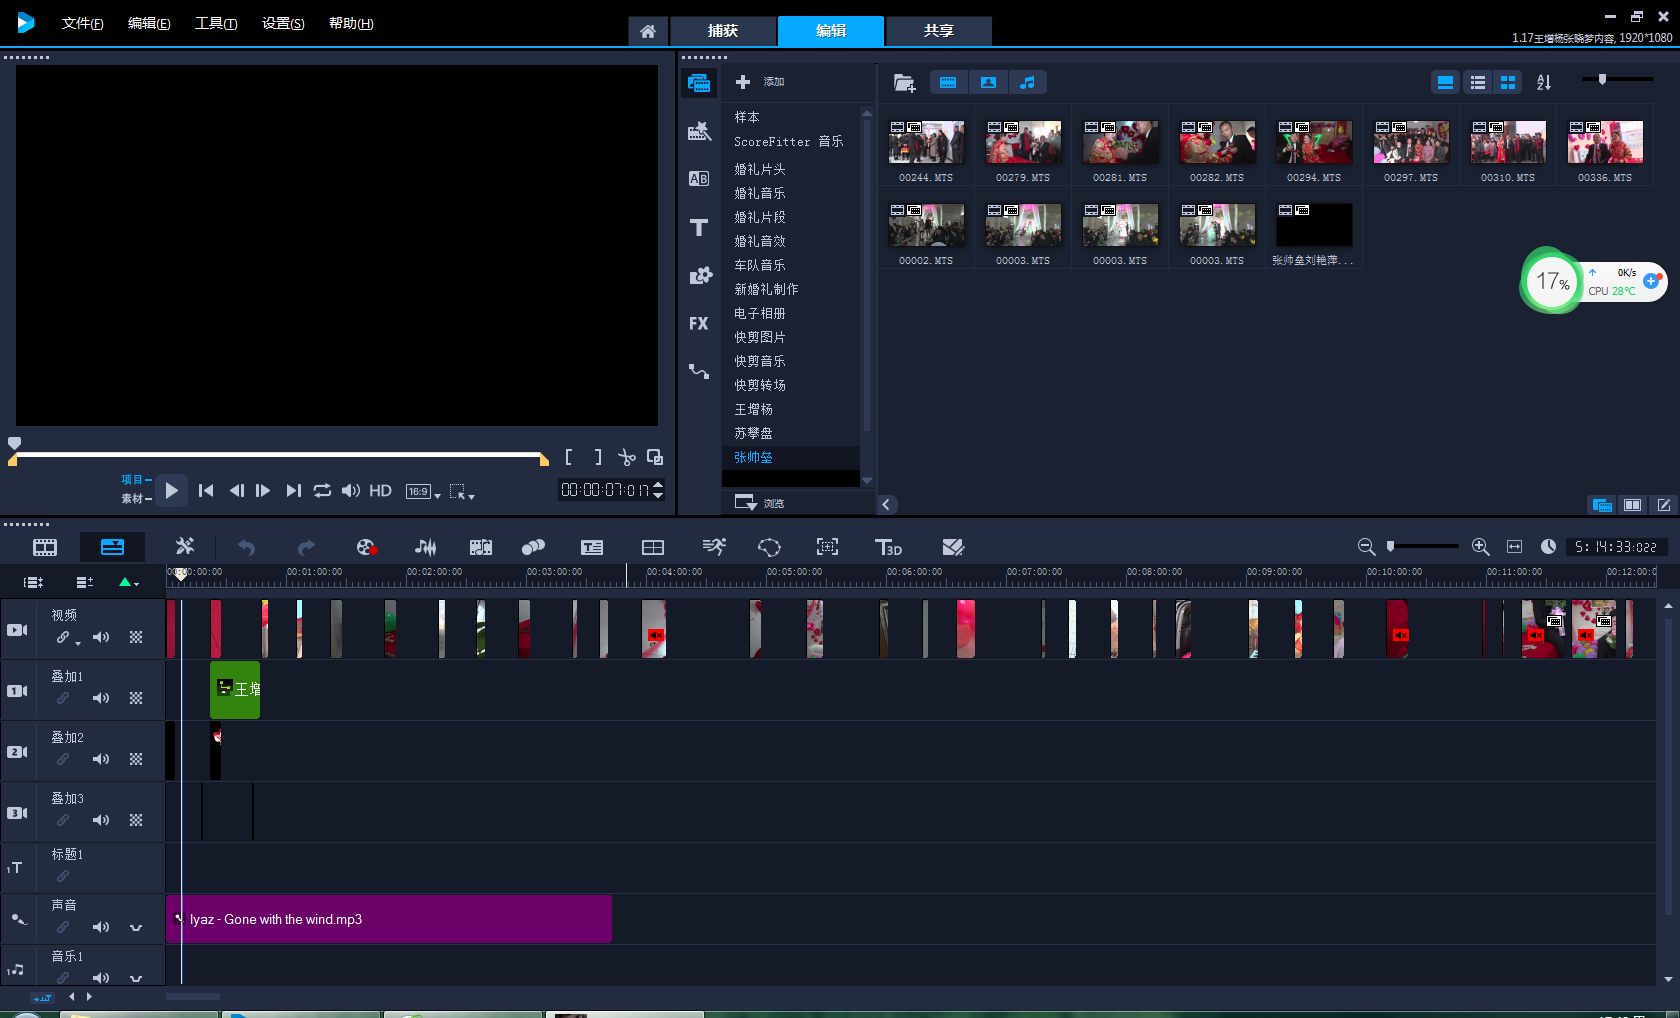
Task: Switch to the 捕获 tab
Action: point(723,31)
